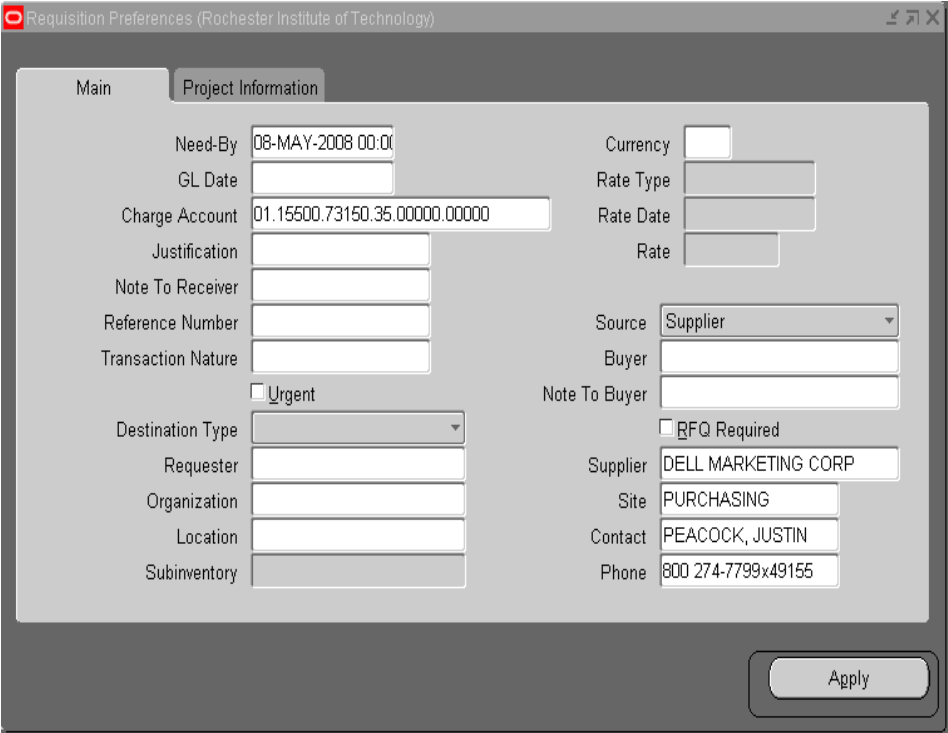Click the Oracle icon in title bar
The height and width of the screenshot is (733, 948).
[x=14, y=19]
